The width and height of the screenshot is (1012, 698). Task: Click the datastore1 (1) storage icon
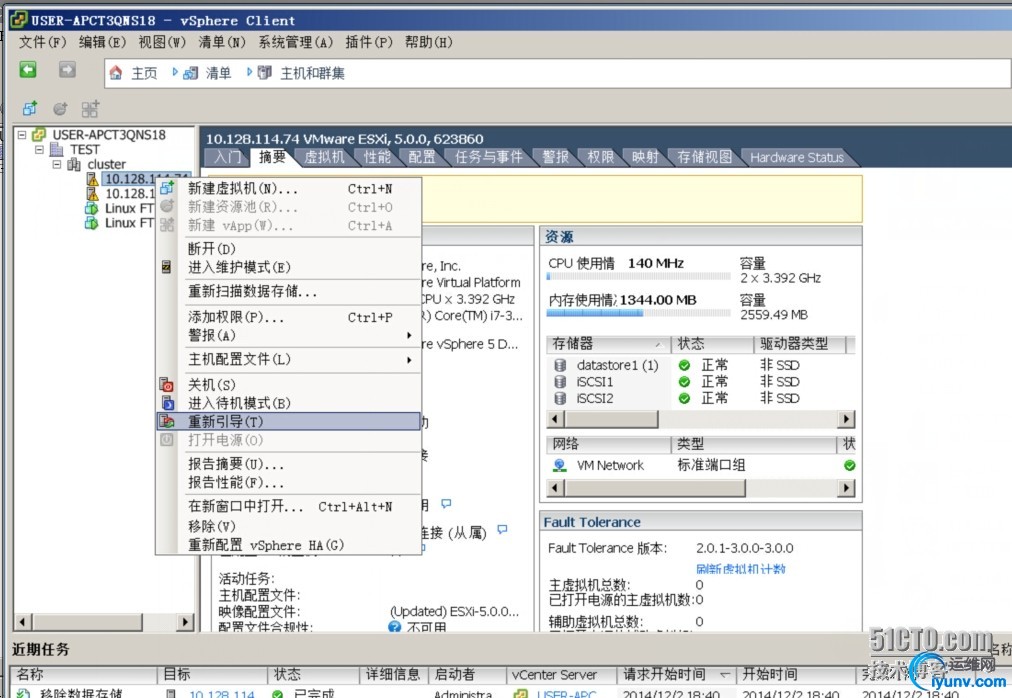coord(560,365)
